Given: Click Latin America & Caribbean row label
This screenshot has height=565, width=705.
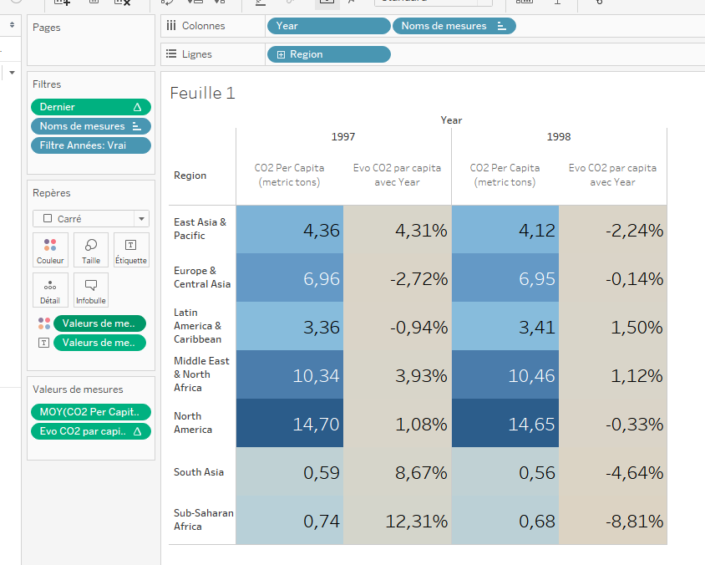Looking at the screenshot, I should tap(197, 326).
